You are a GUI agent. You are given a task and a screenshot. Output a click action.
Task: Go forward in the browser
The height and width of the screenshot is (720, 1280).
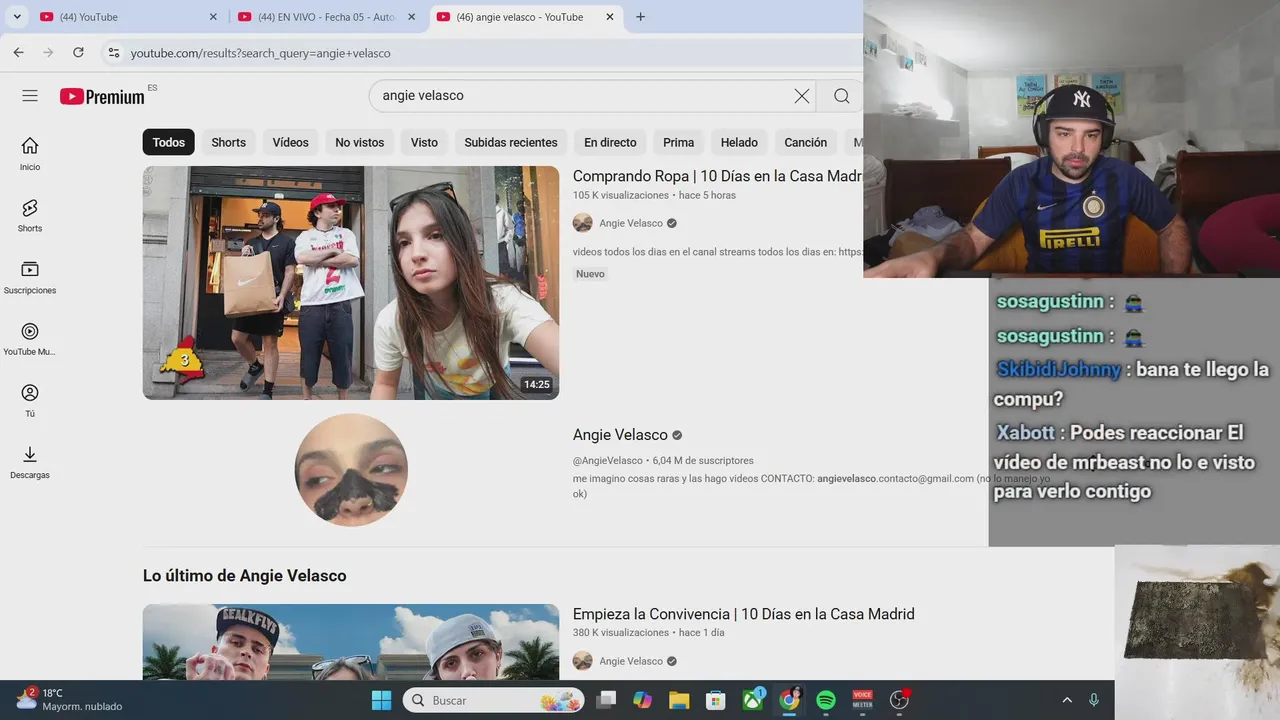tap(48, 53)
